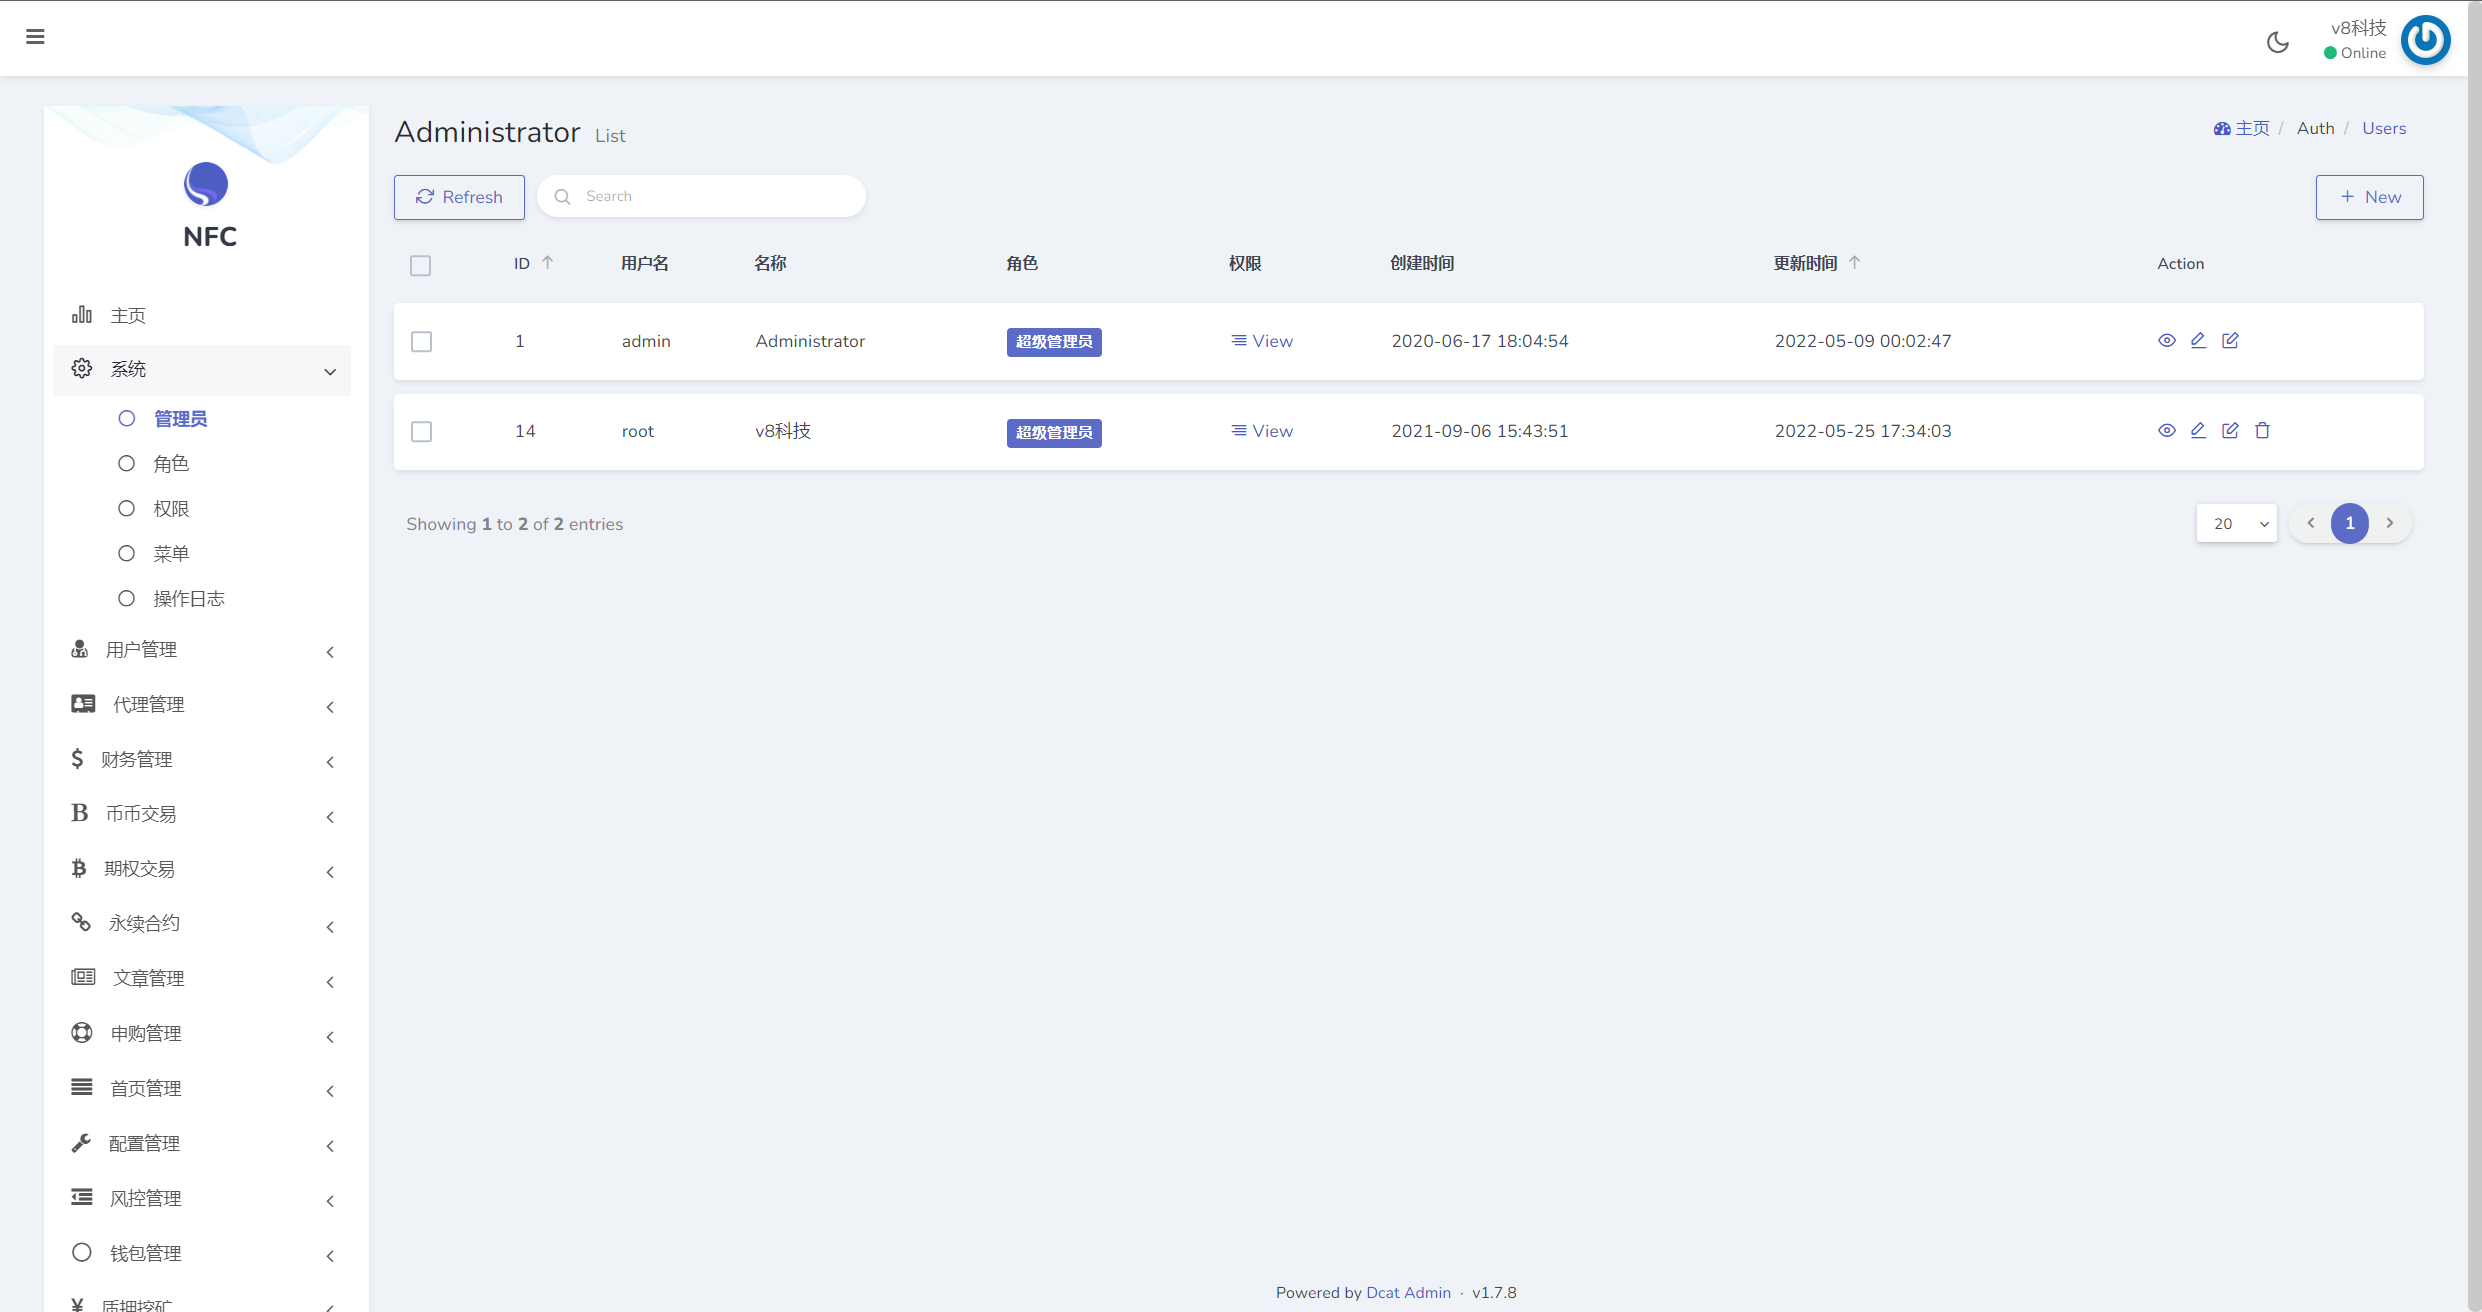The height and width of the screenshot is (1312, 2482).
Task: Click the Search input field
Action: 701,197
